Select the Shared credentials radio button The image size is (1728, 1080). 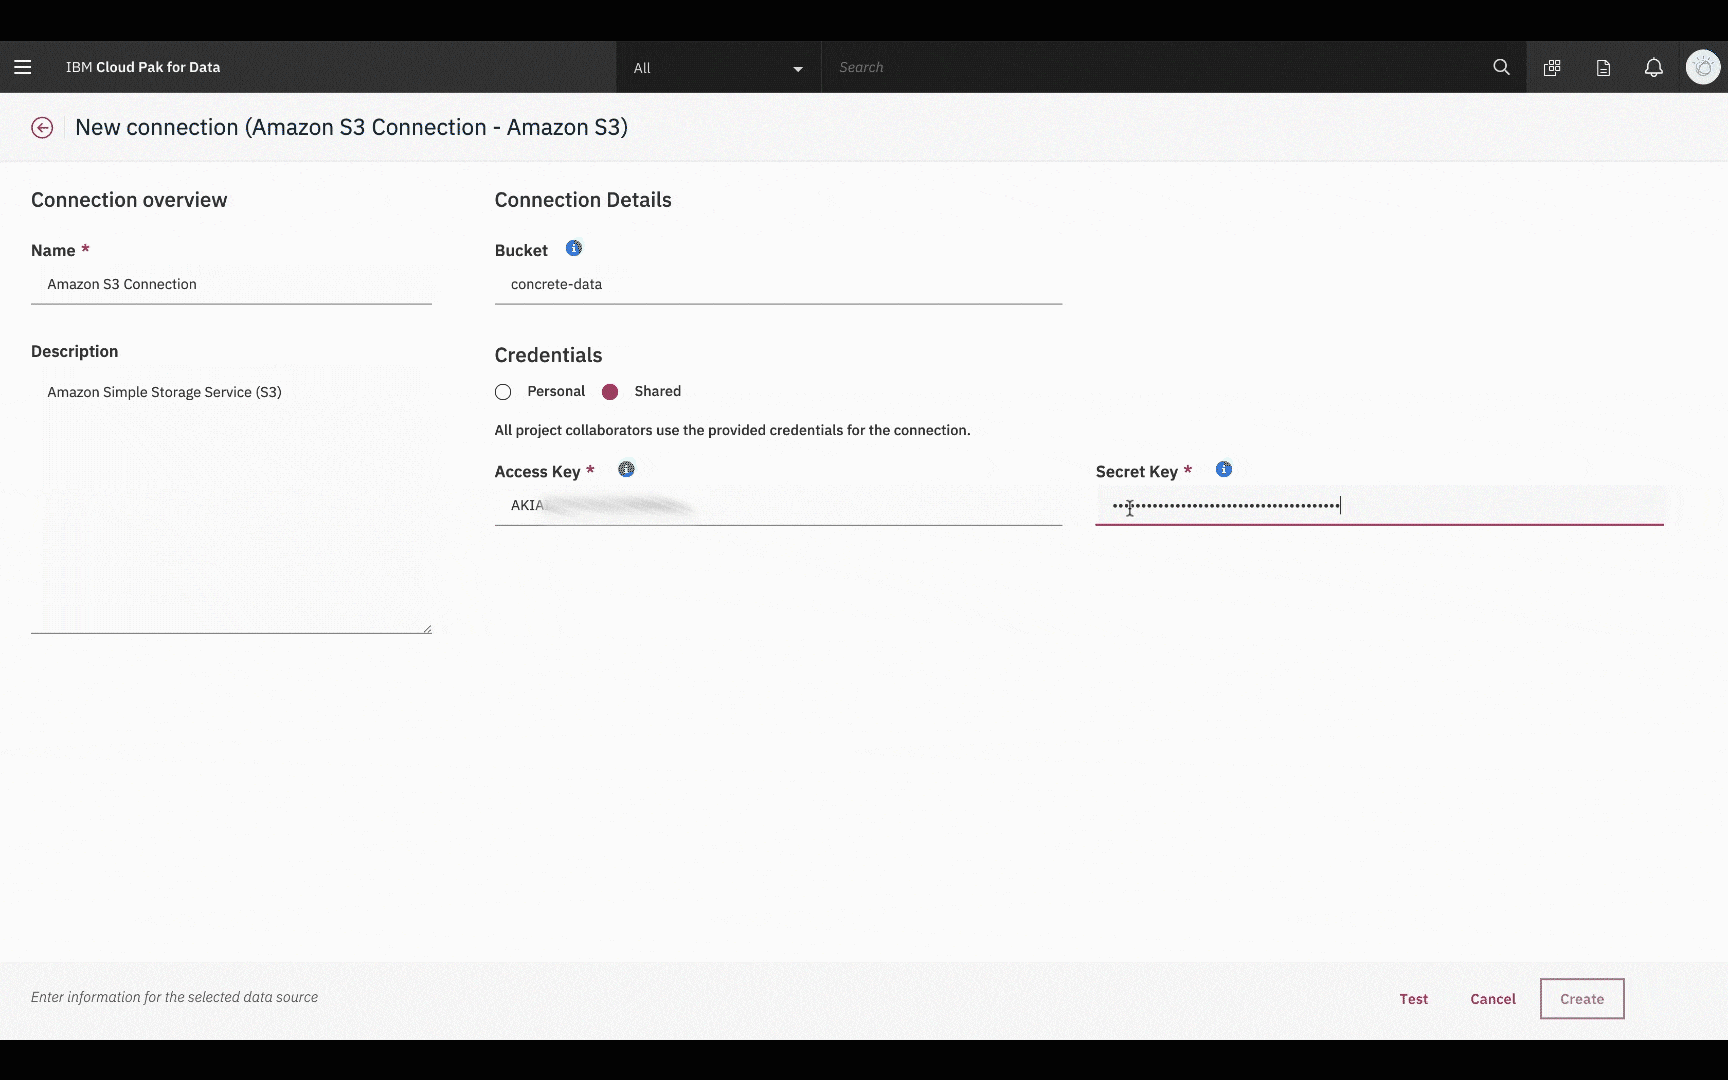point(610,392)
